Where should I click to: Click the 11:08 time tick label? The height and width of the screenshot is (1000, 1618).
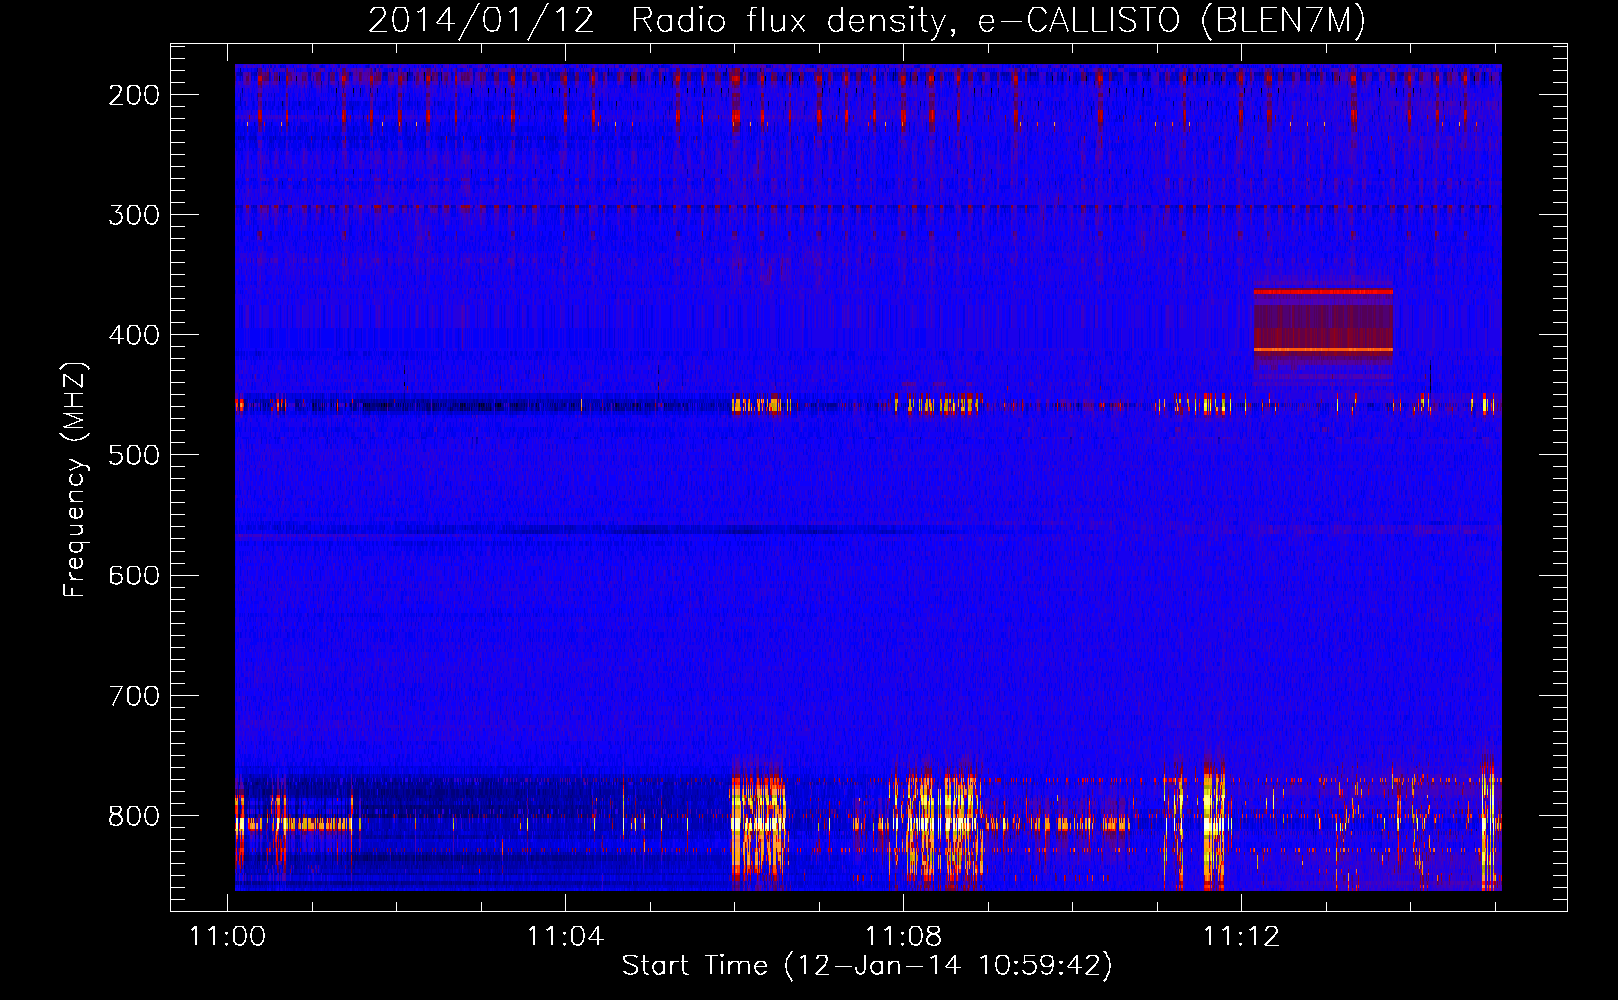(x=904, y=936)
